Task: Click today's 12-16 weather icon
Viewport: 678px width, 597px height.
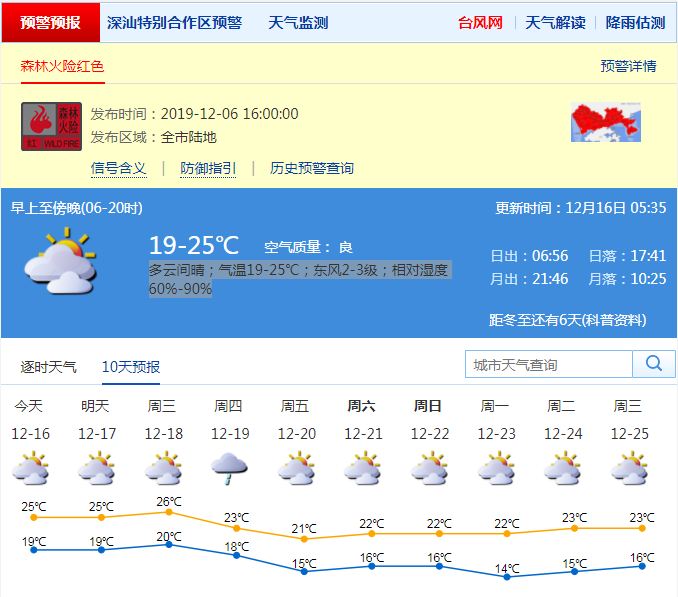Action: click(x=29, y=467)
